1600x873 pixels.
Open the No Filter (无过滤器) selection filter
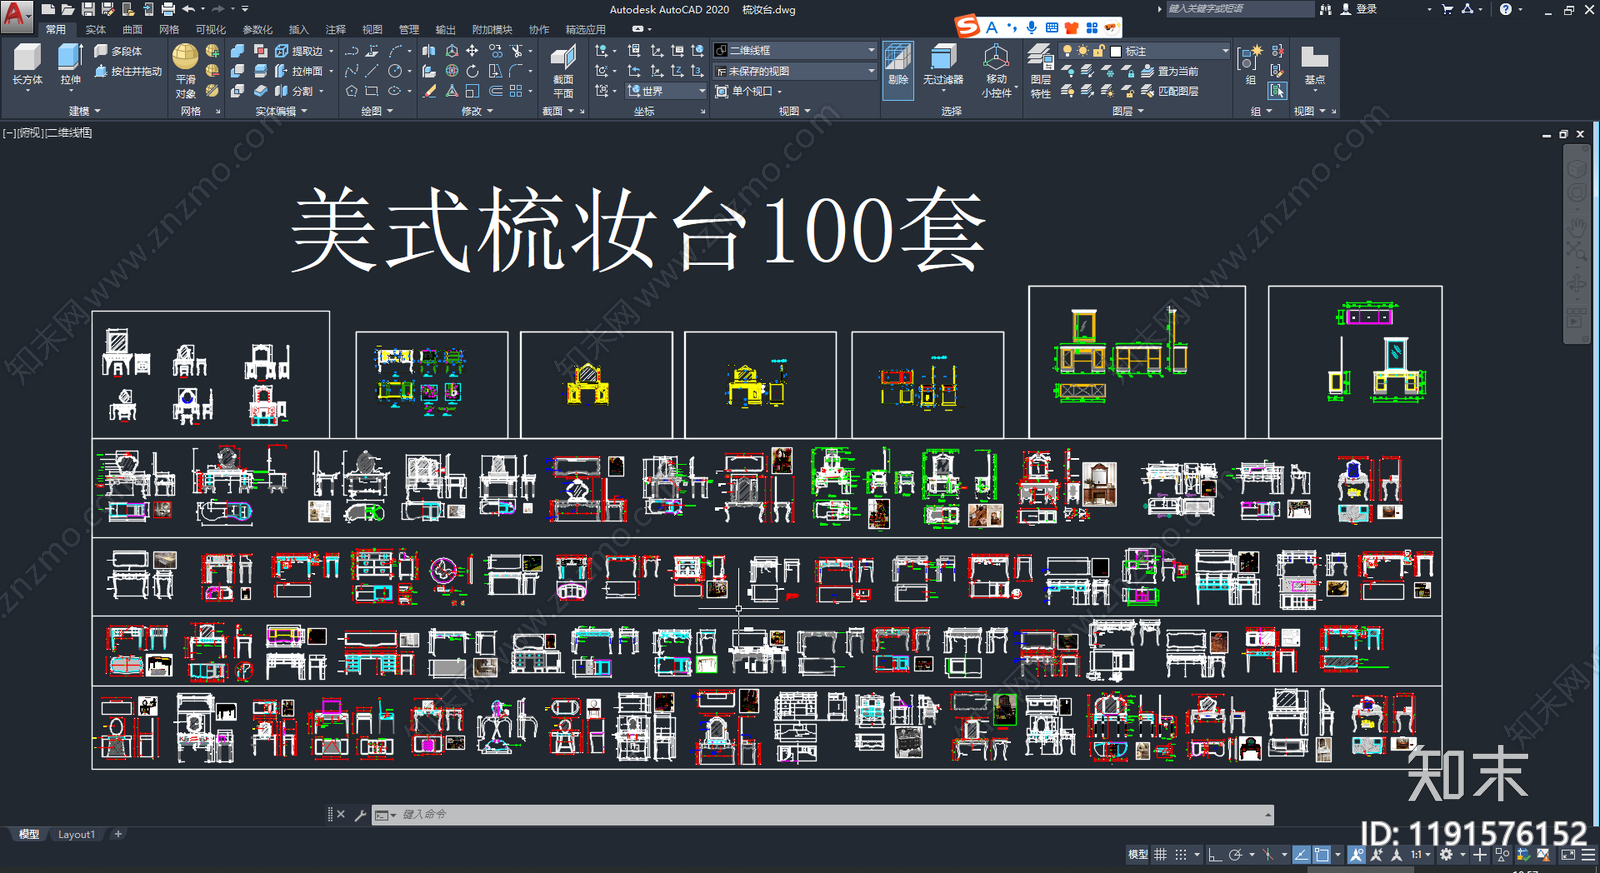[943, 65]
